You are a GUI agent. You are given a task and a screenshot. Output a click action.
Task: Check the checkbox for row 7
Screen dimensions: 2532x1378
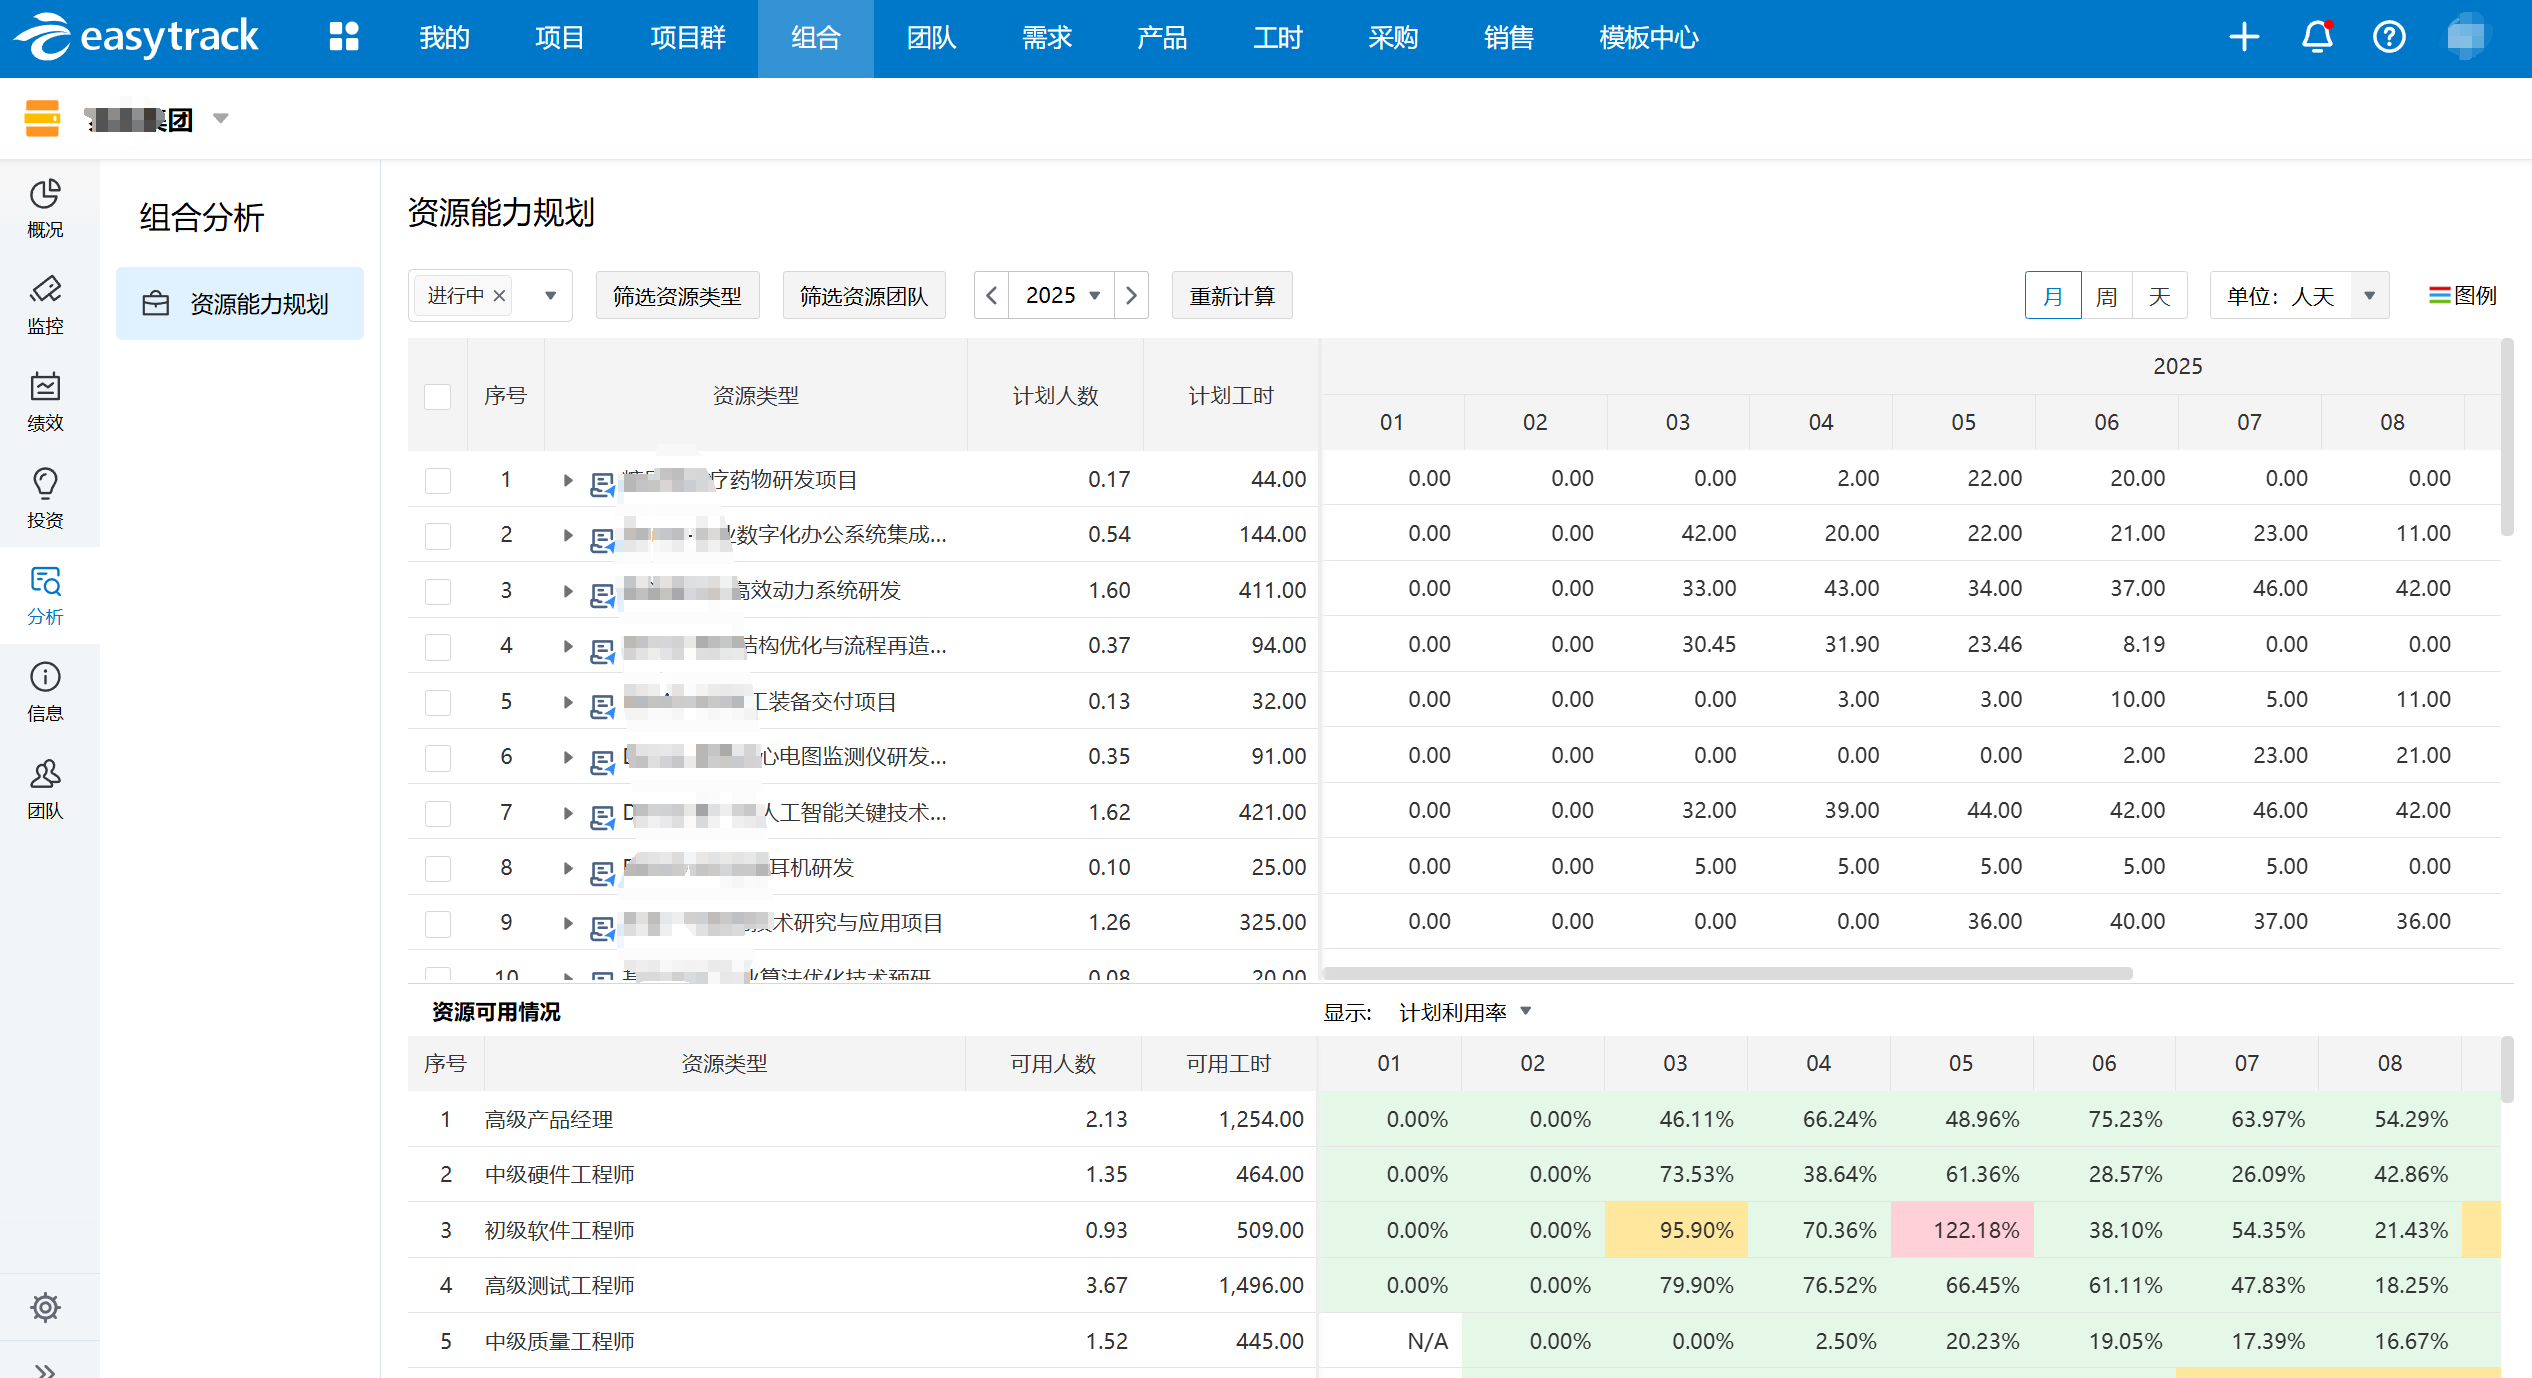click(437, 813)
